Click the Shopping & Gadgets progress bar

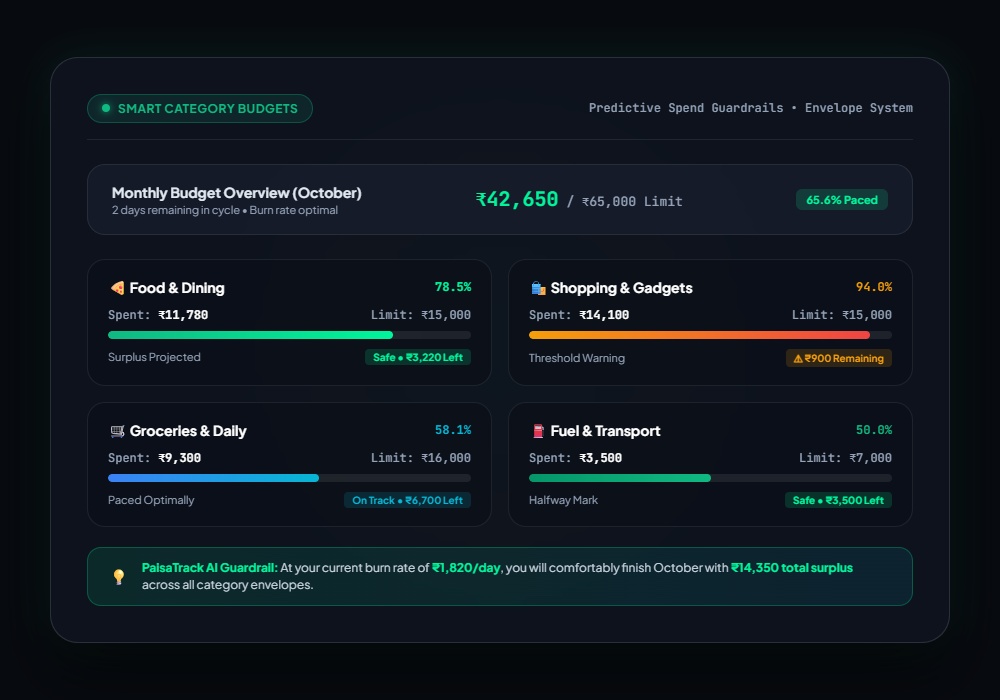(x=710, y=335)
